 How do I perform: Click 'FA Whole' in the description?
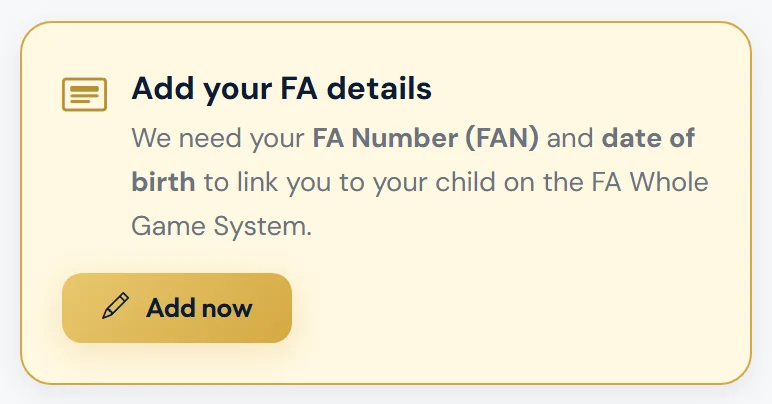click(650, 182)
